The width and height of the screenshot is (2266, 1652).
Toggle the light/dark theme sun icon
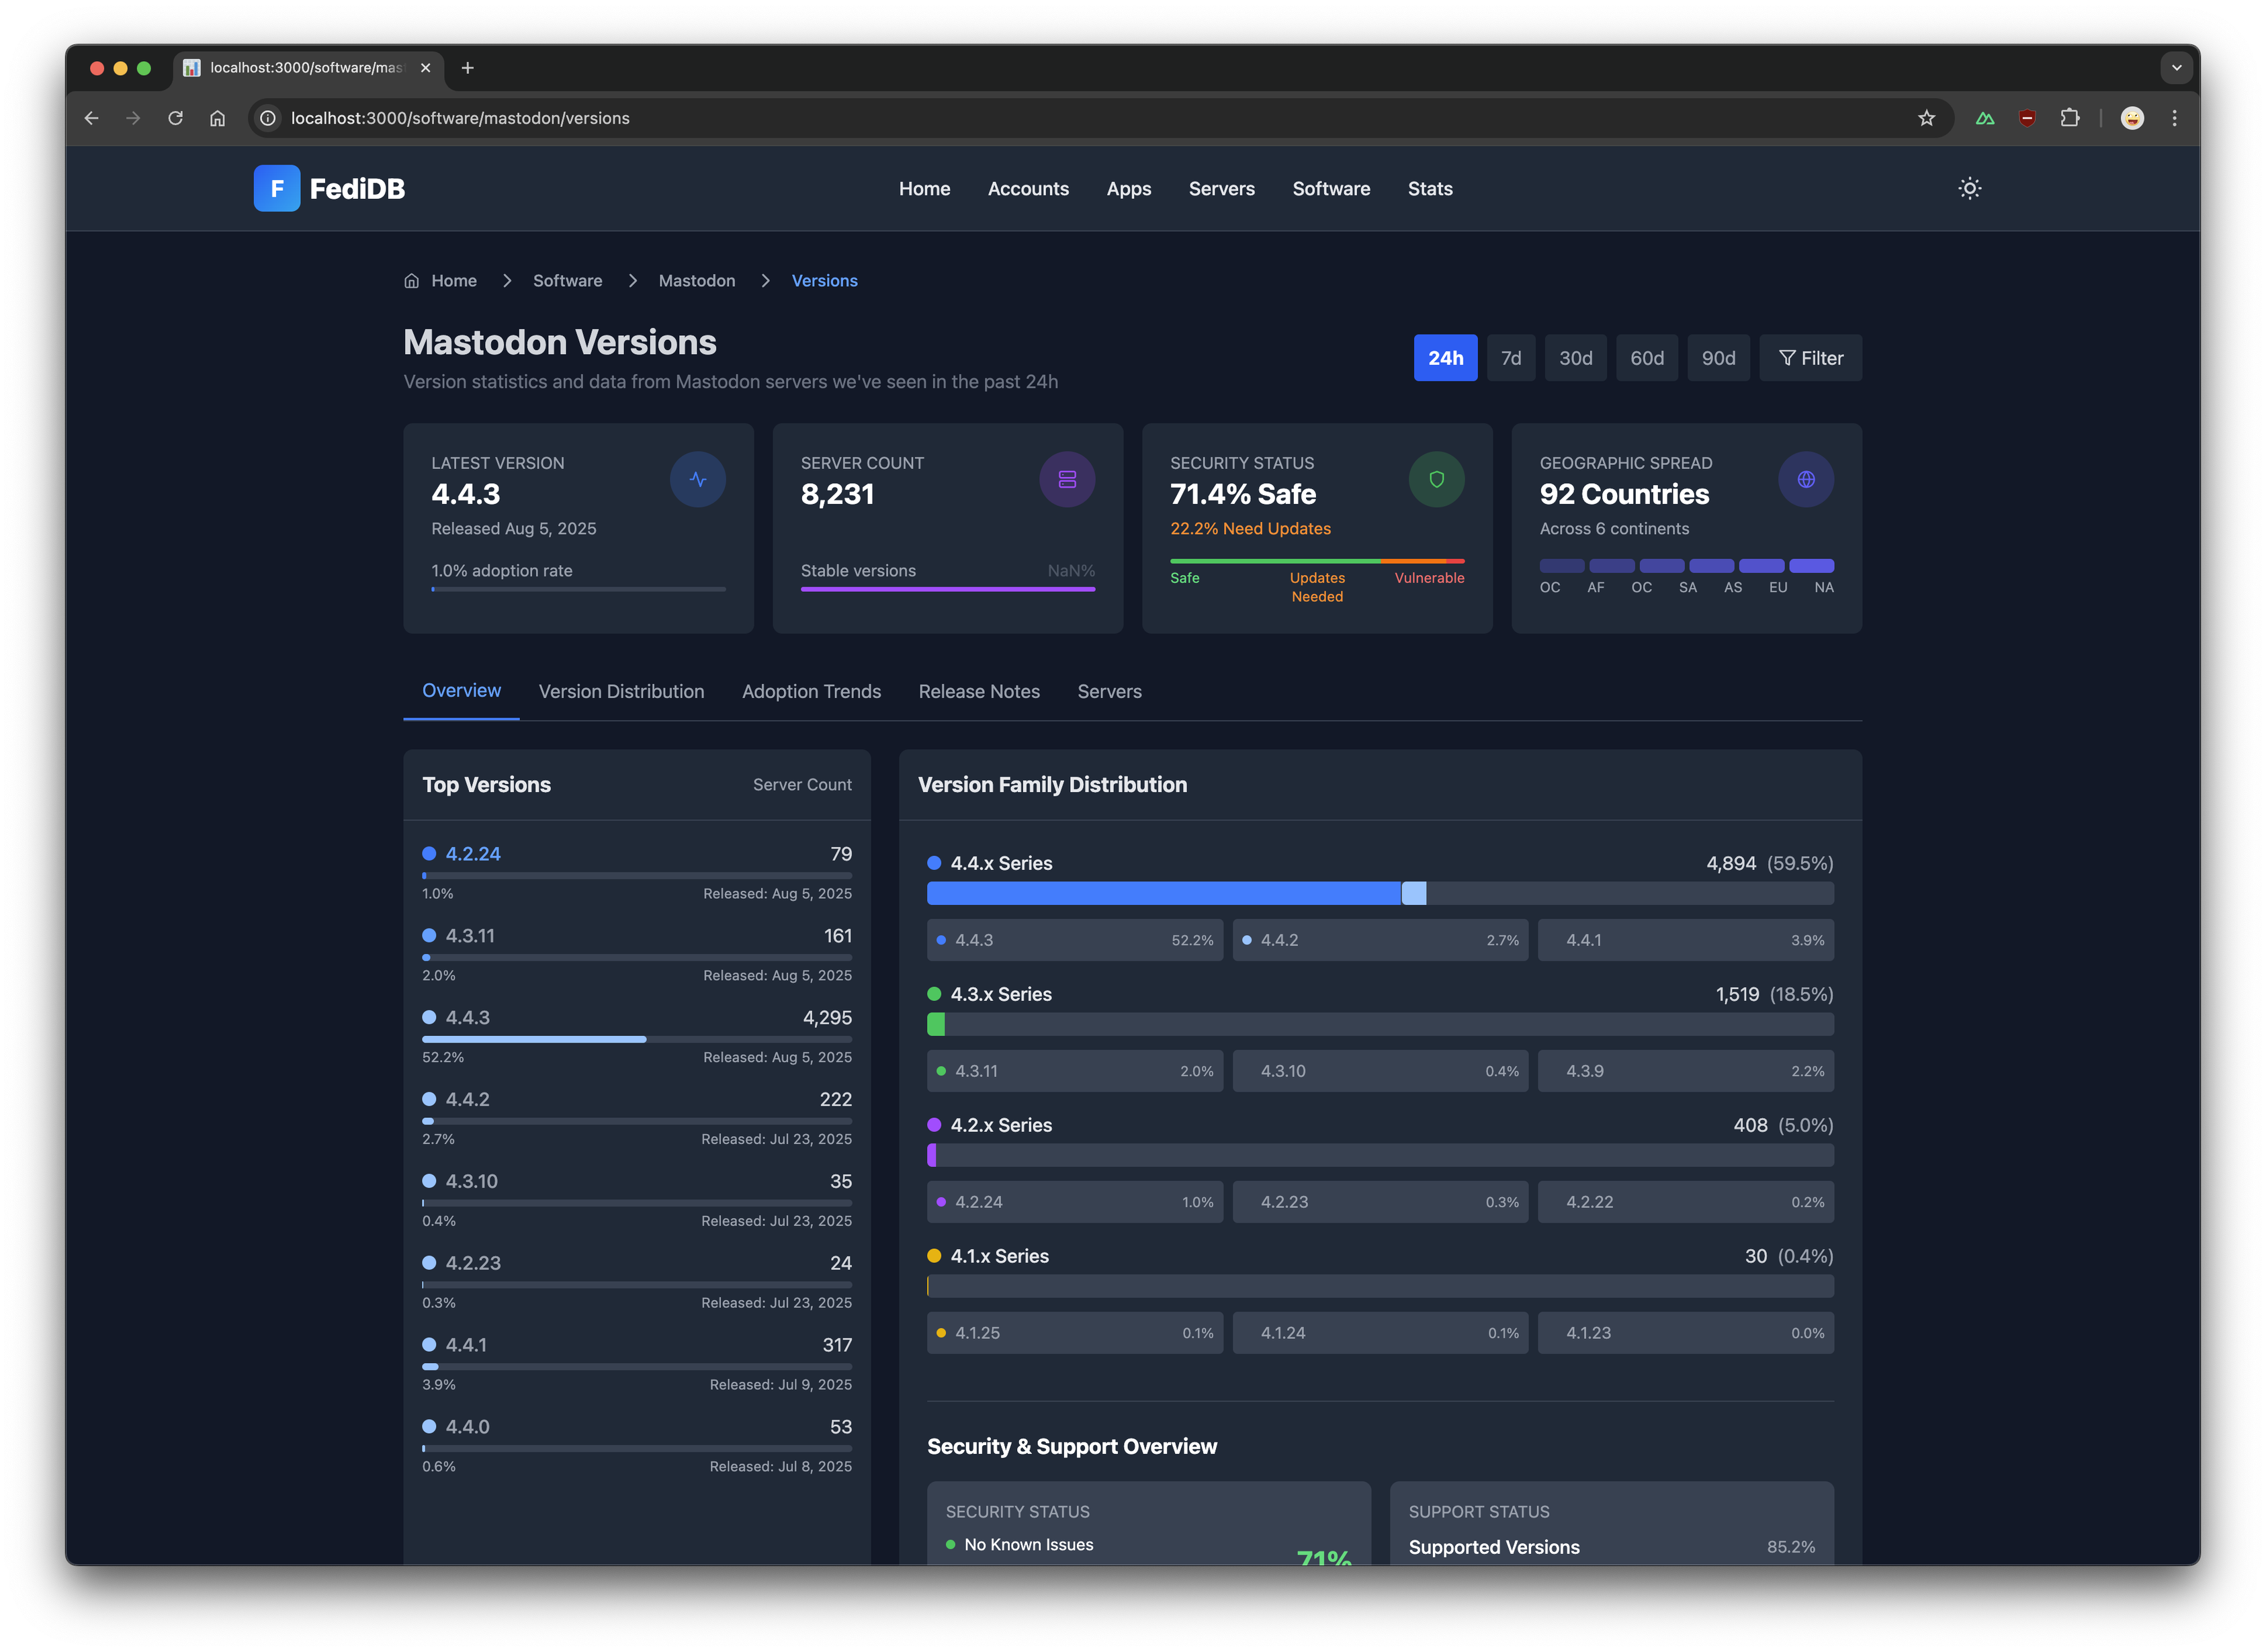pos(1969,188)
